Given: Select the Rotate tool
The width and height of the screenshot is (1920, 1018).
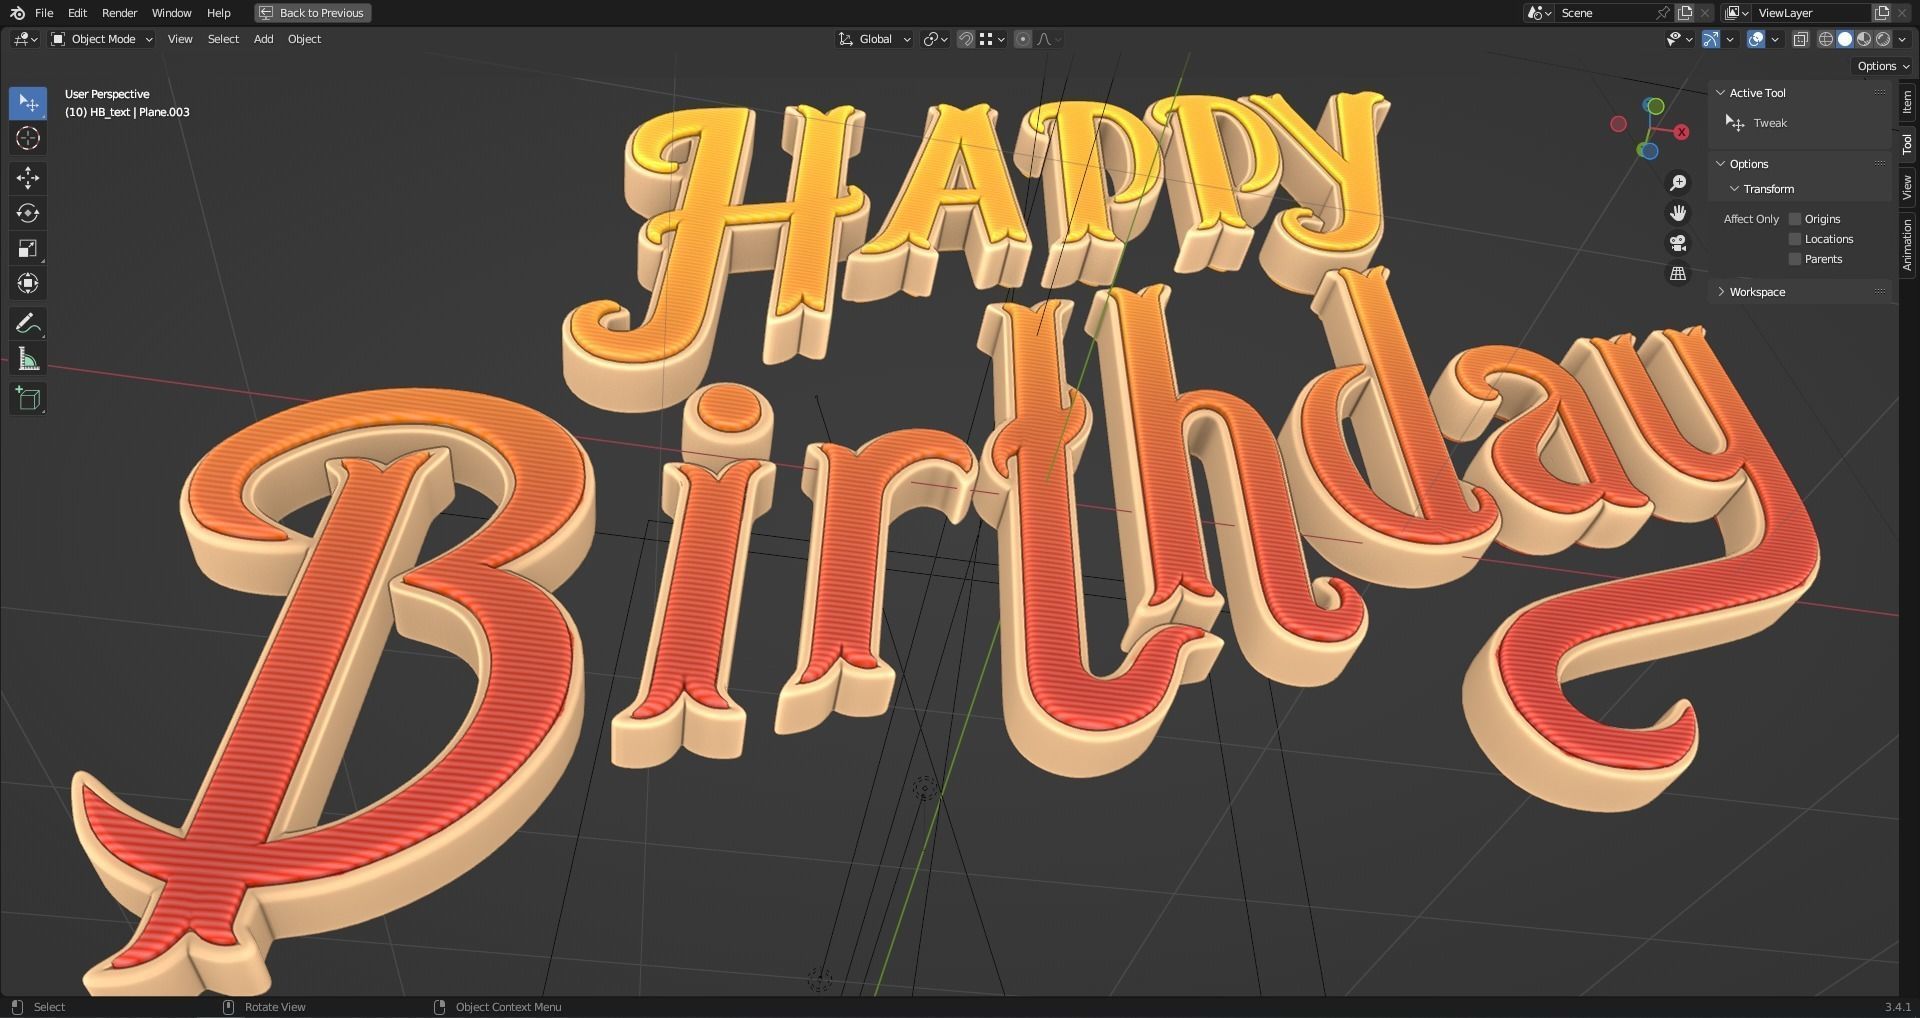Looking at the screenshot, I should click(x=28, y=213).
